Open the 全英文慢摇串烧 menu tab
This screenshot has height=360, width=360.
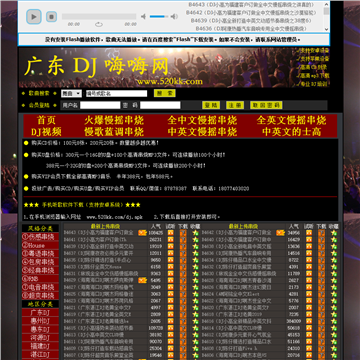[x=291, y=120]
